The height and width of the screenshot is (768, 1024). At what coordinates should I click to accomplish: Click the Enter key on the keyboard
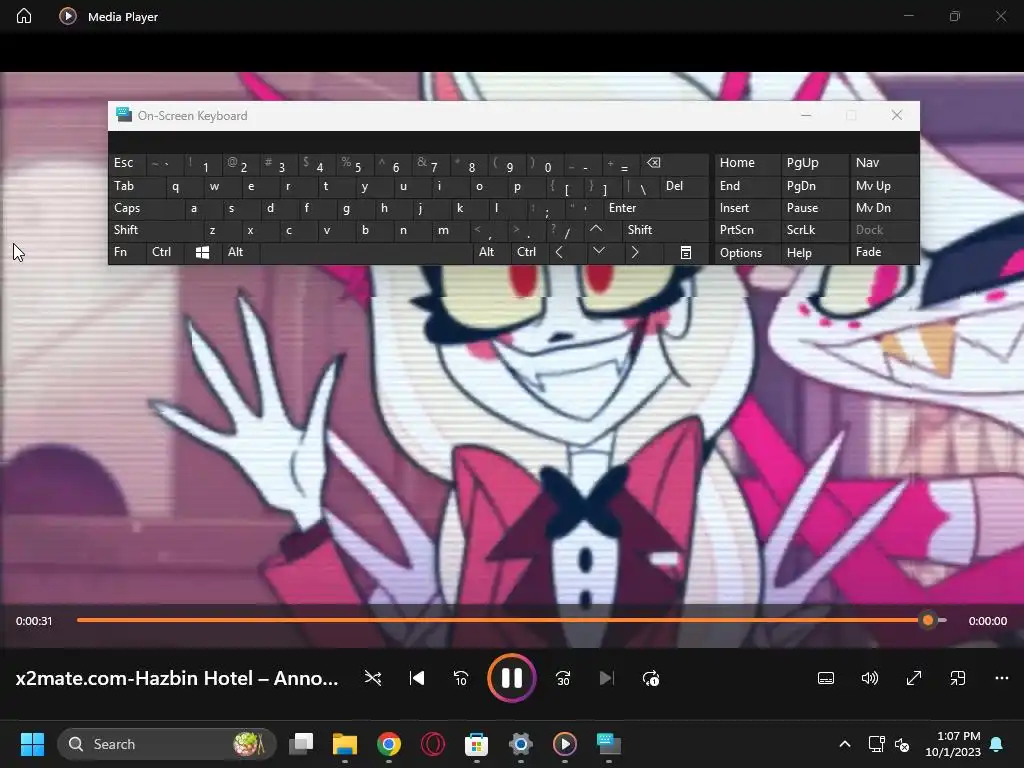pyautogui.click(x=656, y=208)
